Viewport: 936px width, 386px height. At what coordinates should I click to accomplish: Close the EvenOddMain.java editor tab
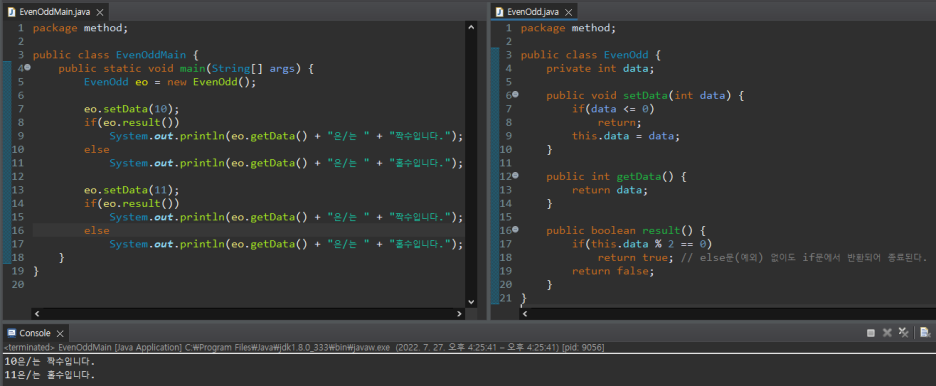coord(100,12)
